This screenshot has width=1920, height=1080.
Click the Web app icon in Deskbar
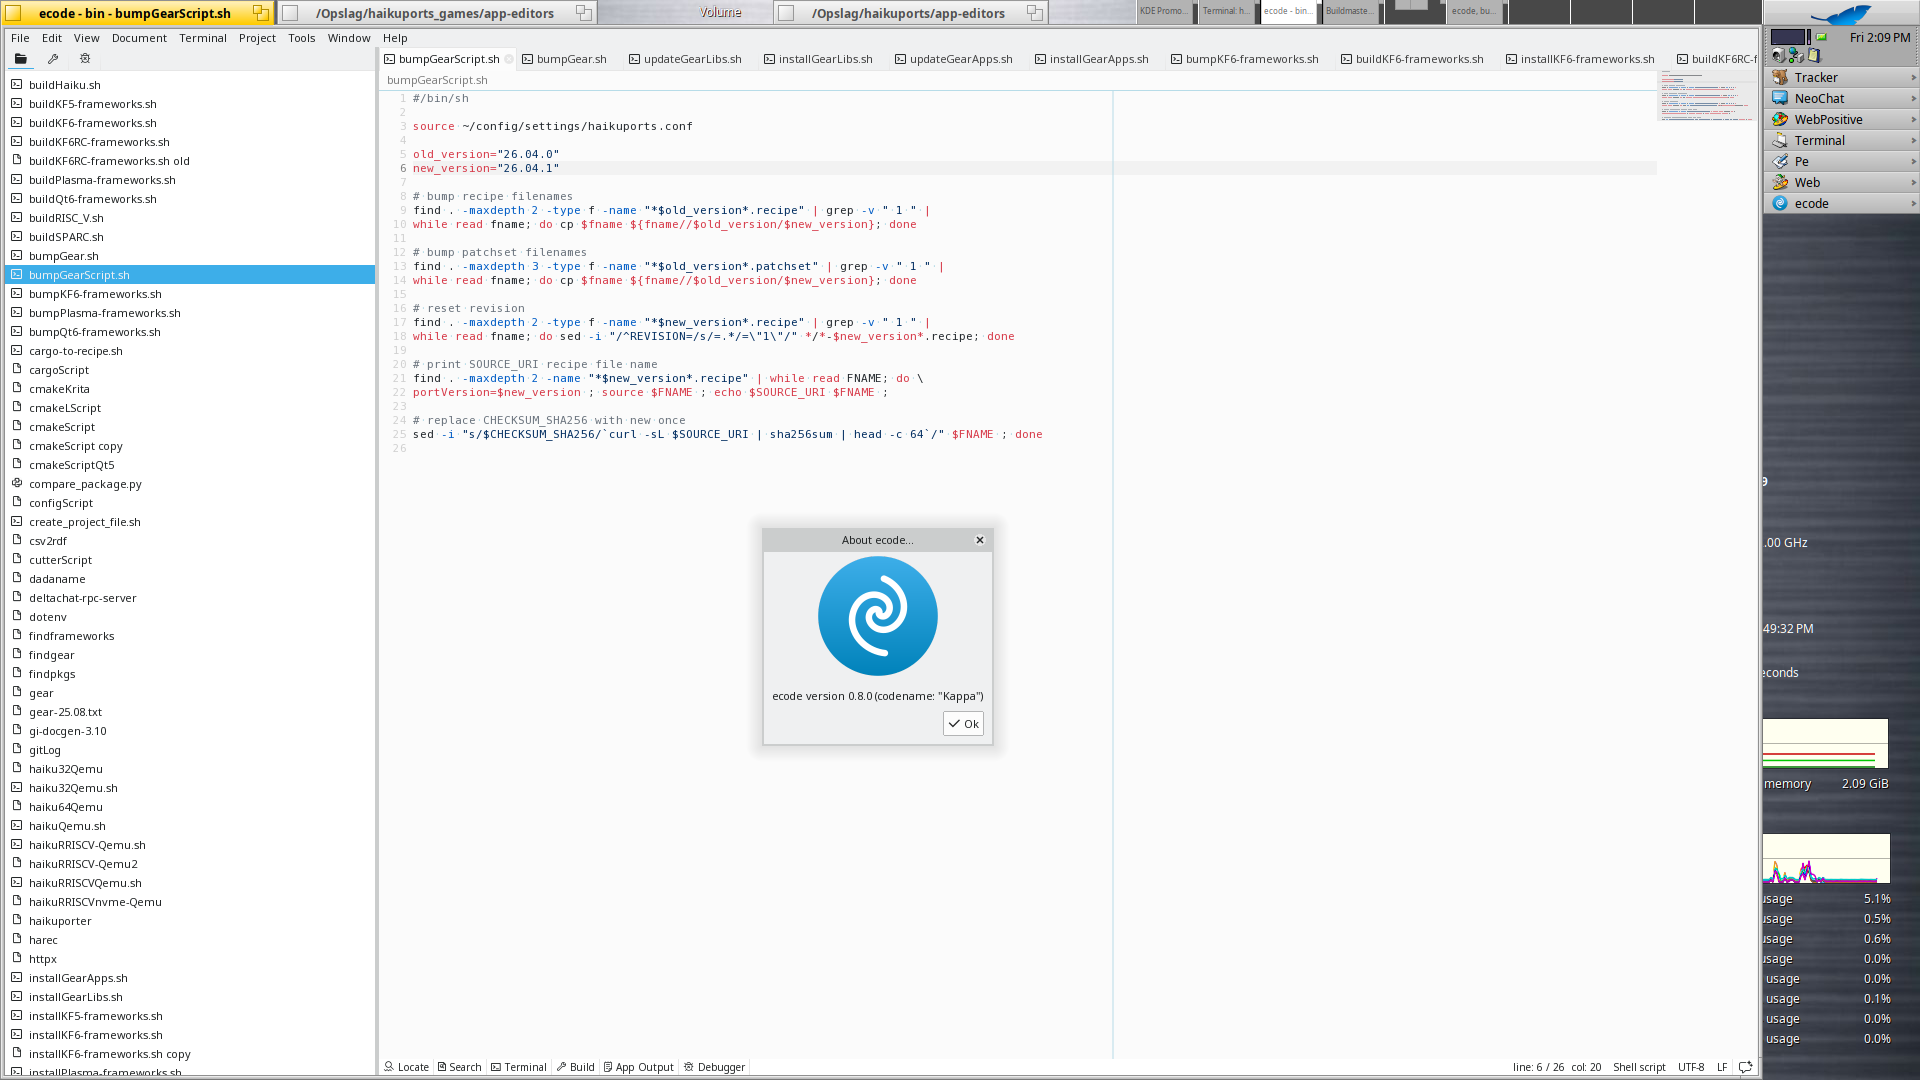coord(1780,182)
